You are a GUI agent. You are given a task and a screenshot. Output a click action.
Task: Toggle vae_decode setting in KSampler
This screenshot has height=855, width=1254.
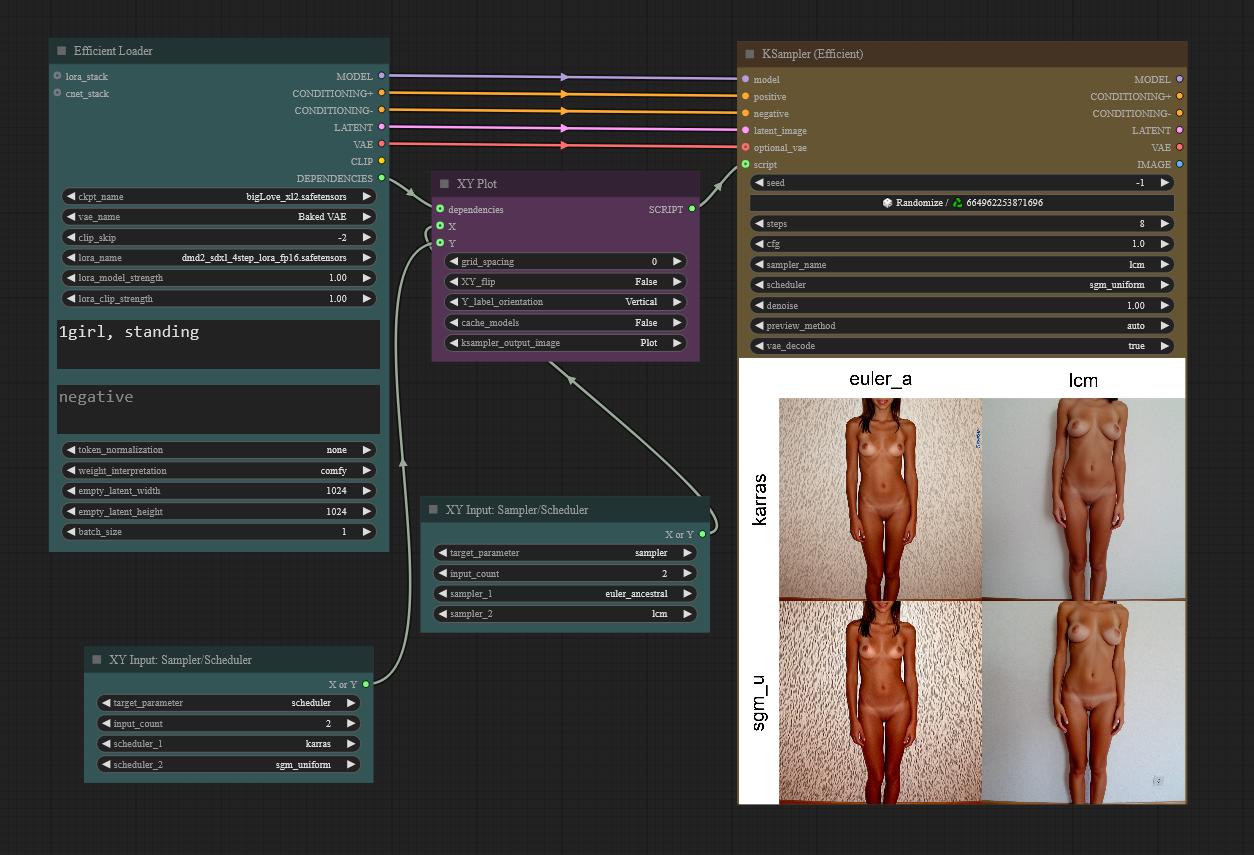click(x=962, y=346)
